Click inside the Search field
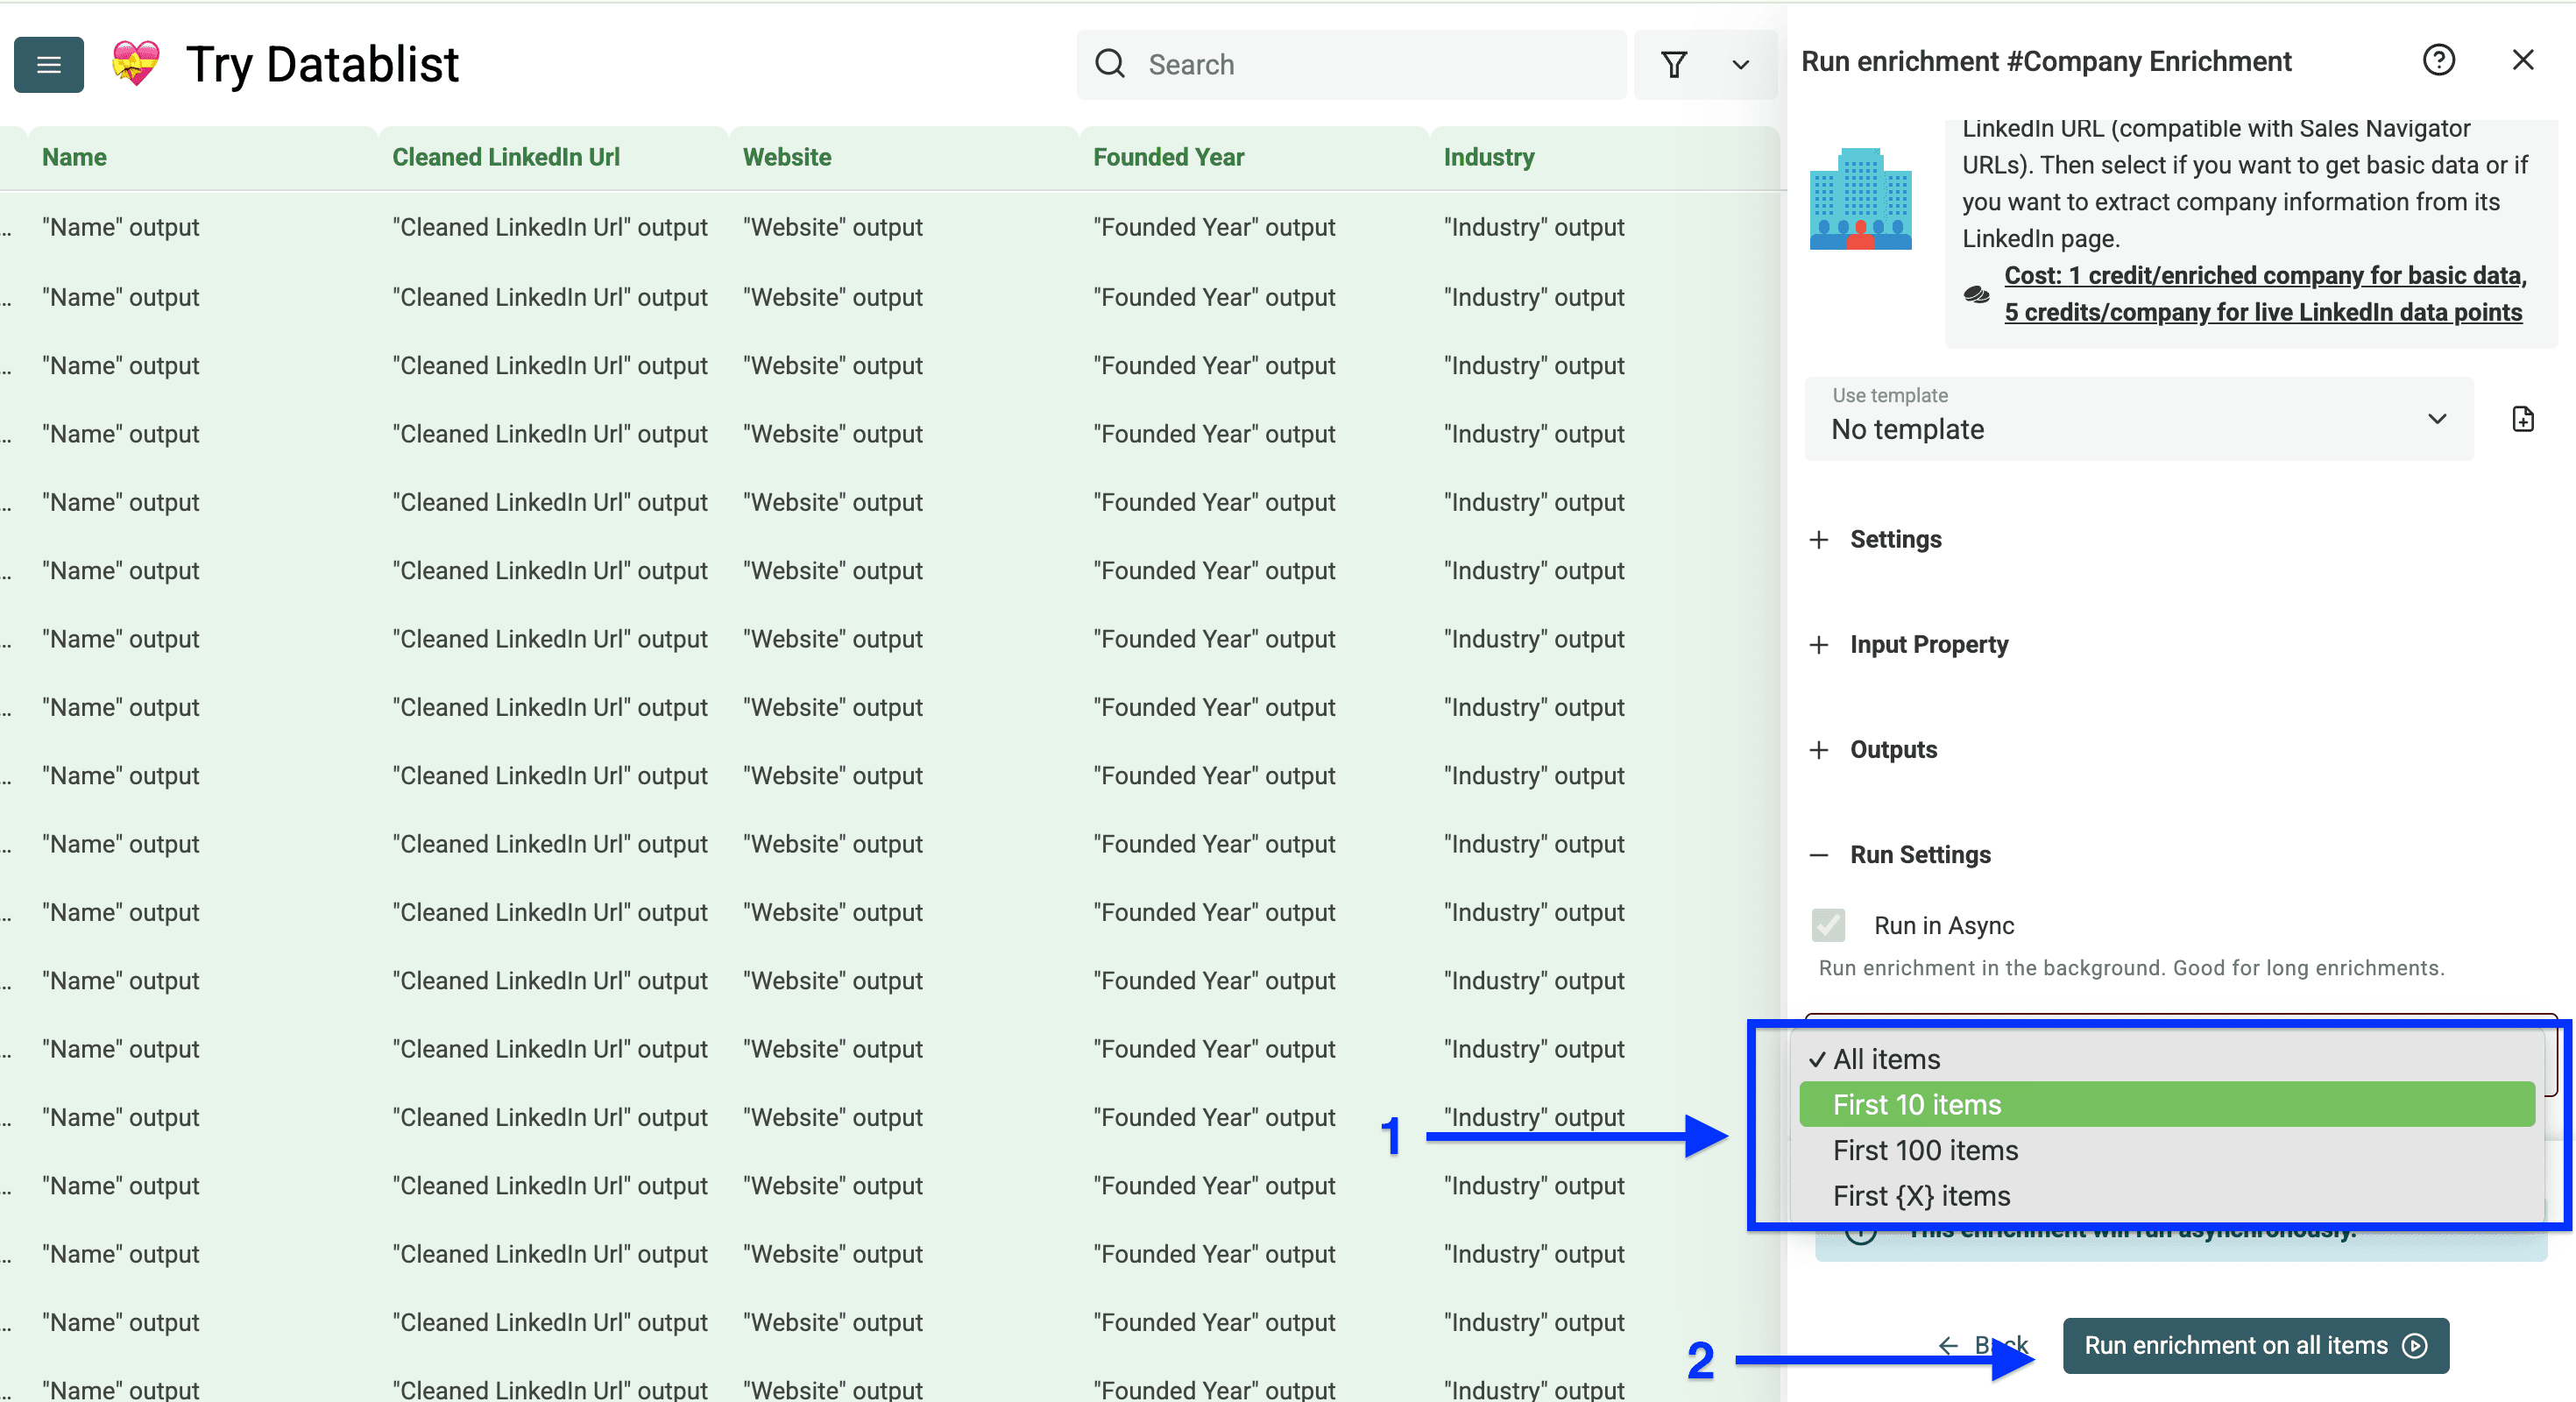The image size is (2576, 1402). coord(1350,64)
